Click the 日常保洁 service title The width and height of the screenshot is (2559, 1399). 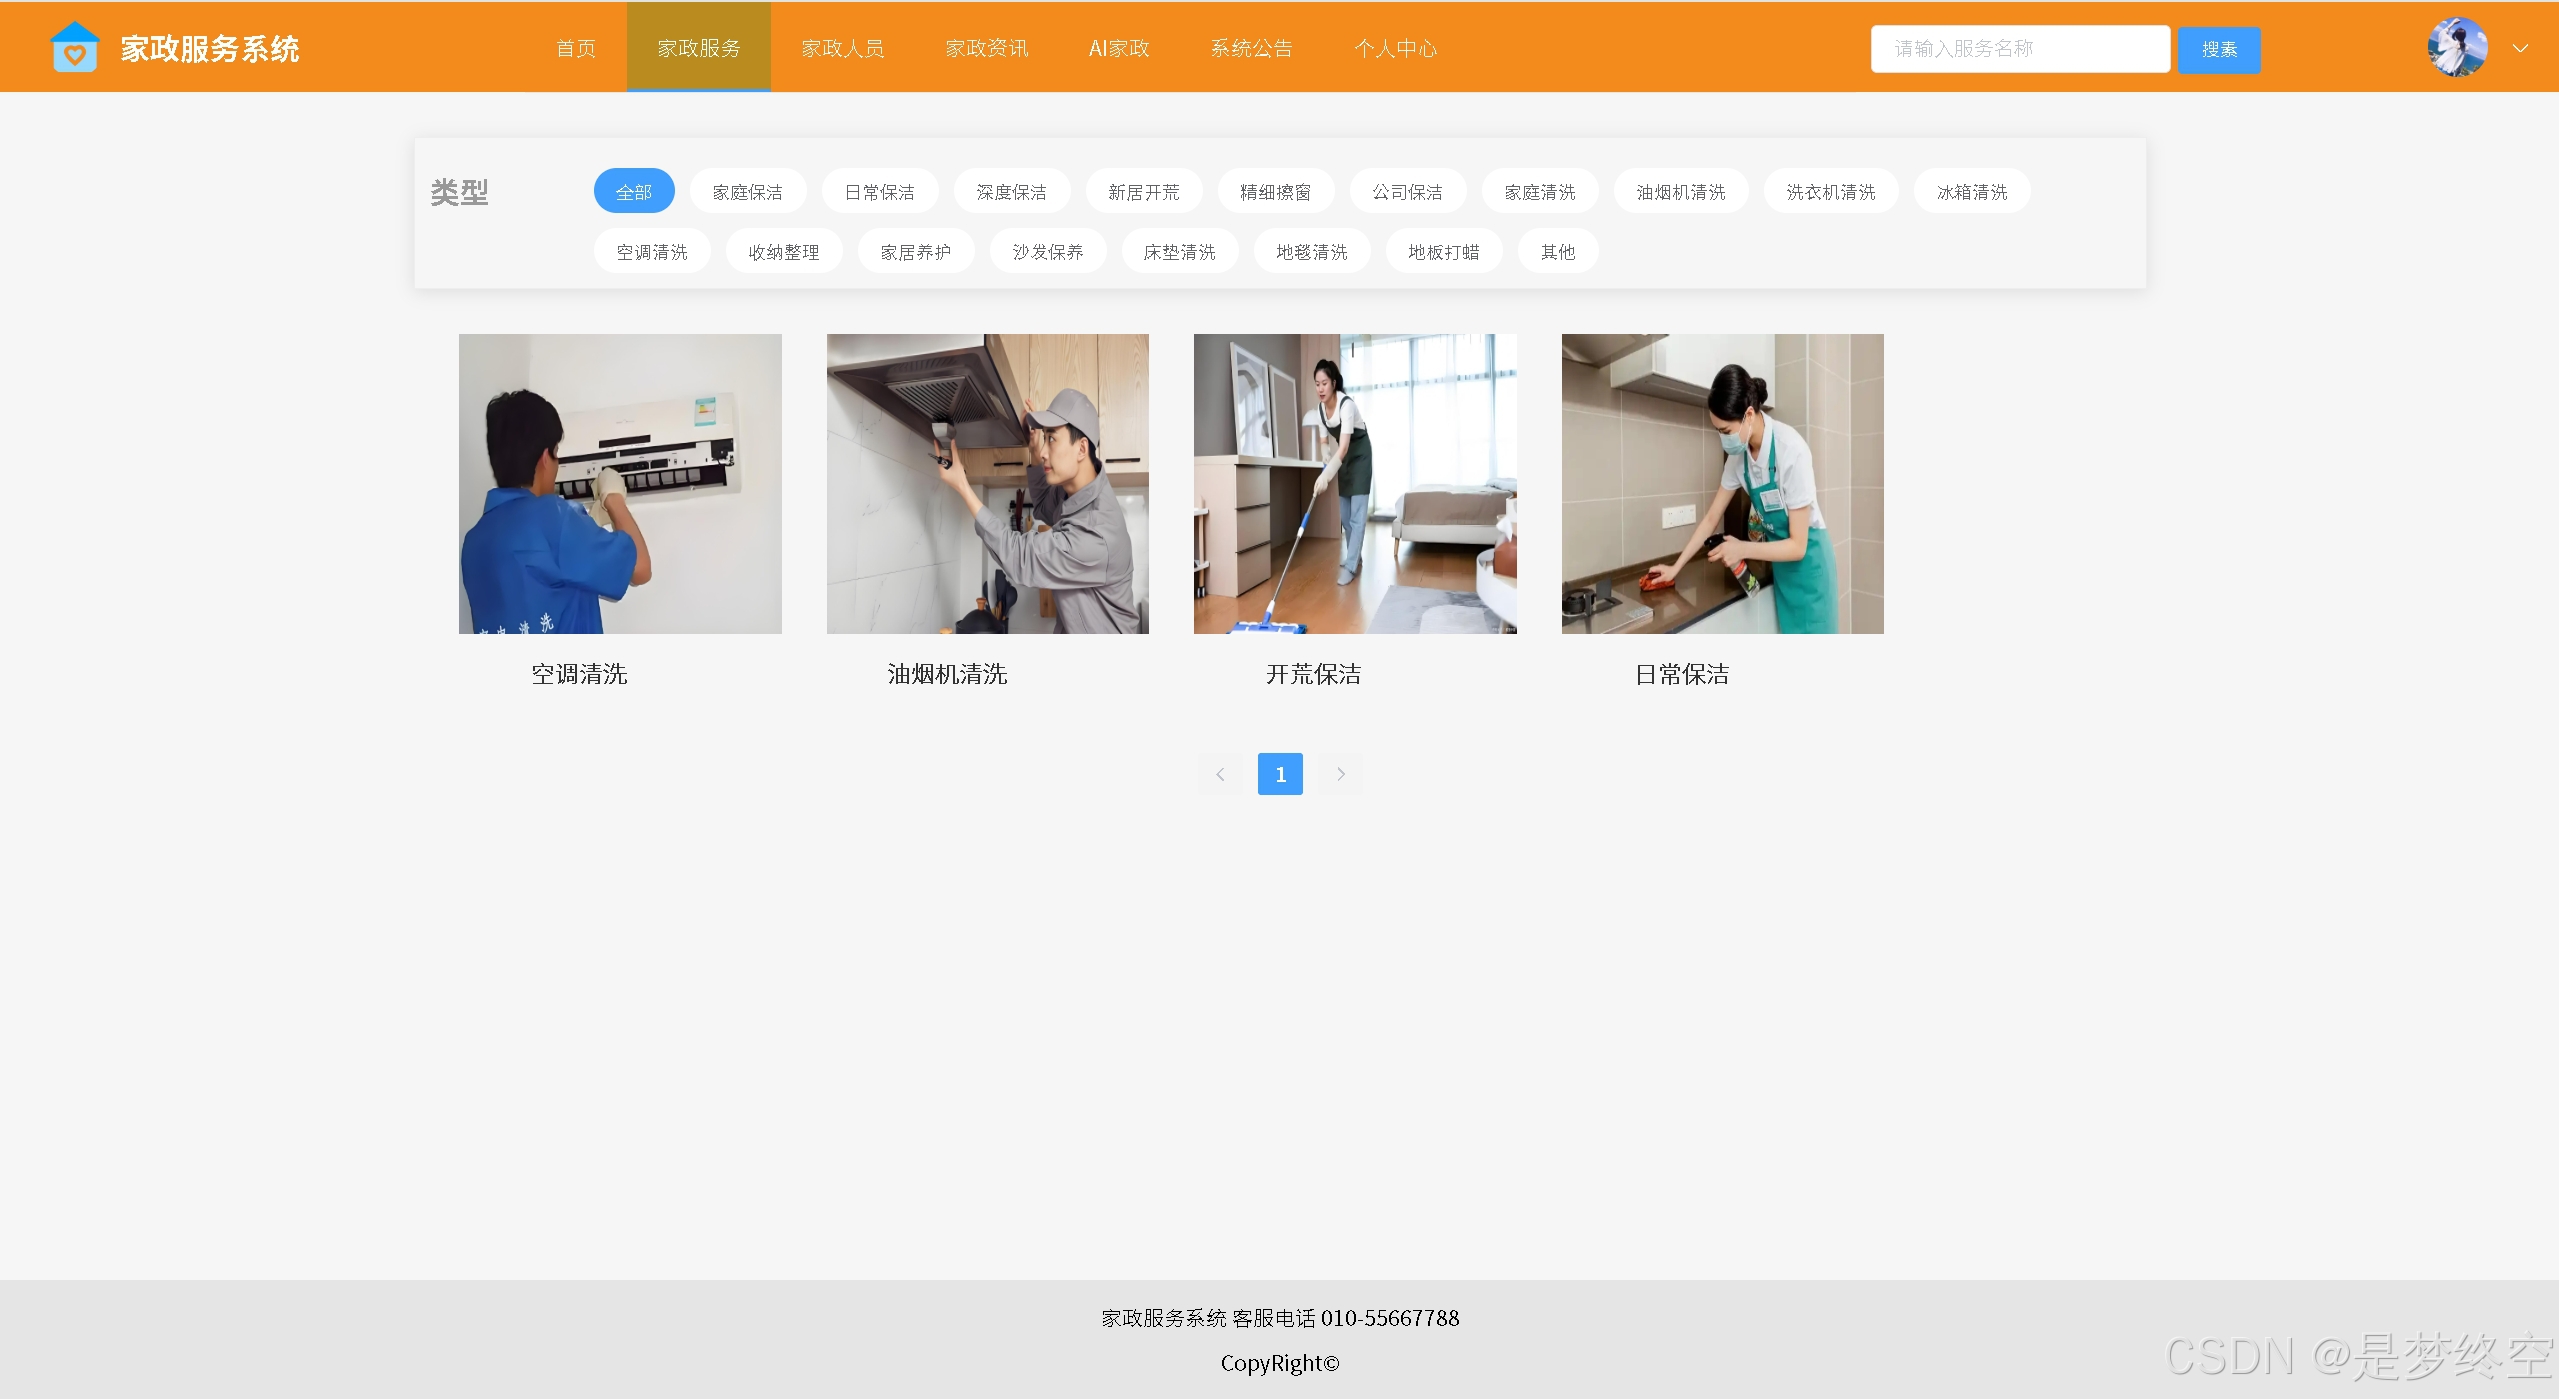(x=1681, y=674)
